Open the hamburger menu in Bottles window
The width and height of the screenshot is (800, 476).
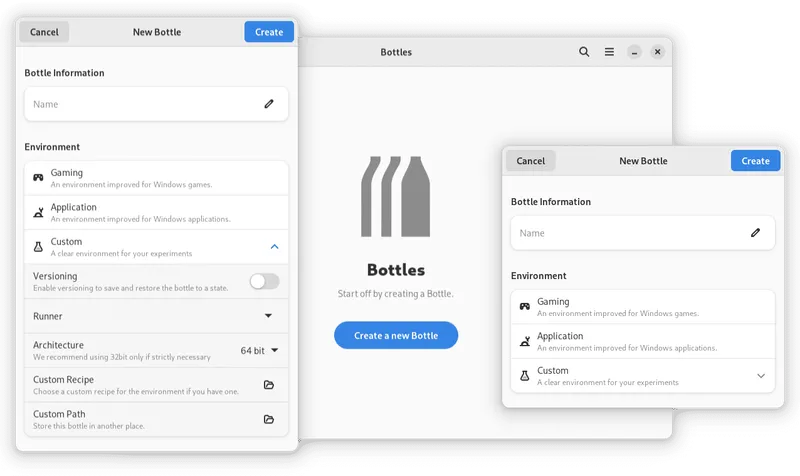pyautogui.click(x=609, y=52)
